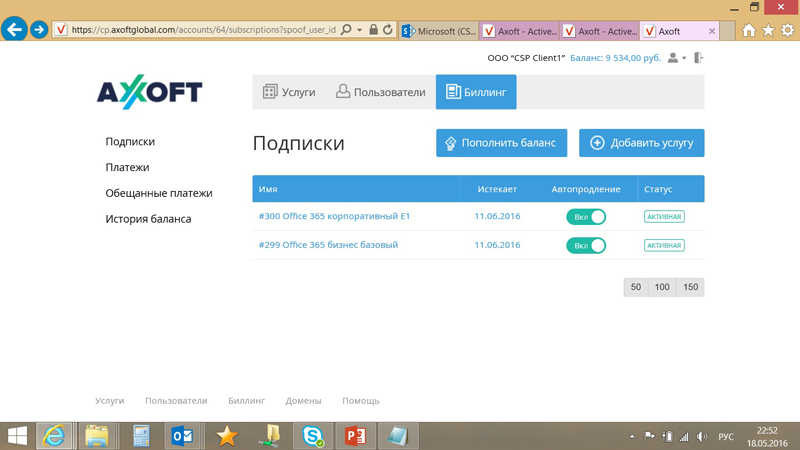Select Платежи in the sidebar
The image size is (800, 450).
[x=127, y=167]
